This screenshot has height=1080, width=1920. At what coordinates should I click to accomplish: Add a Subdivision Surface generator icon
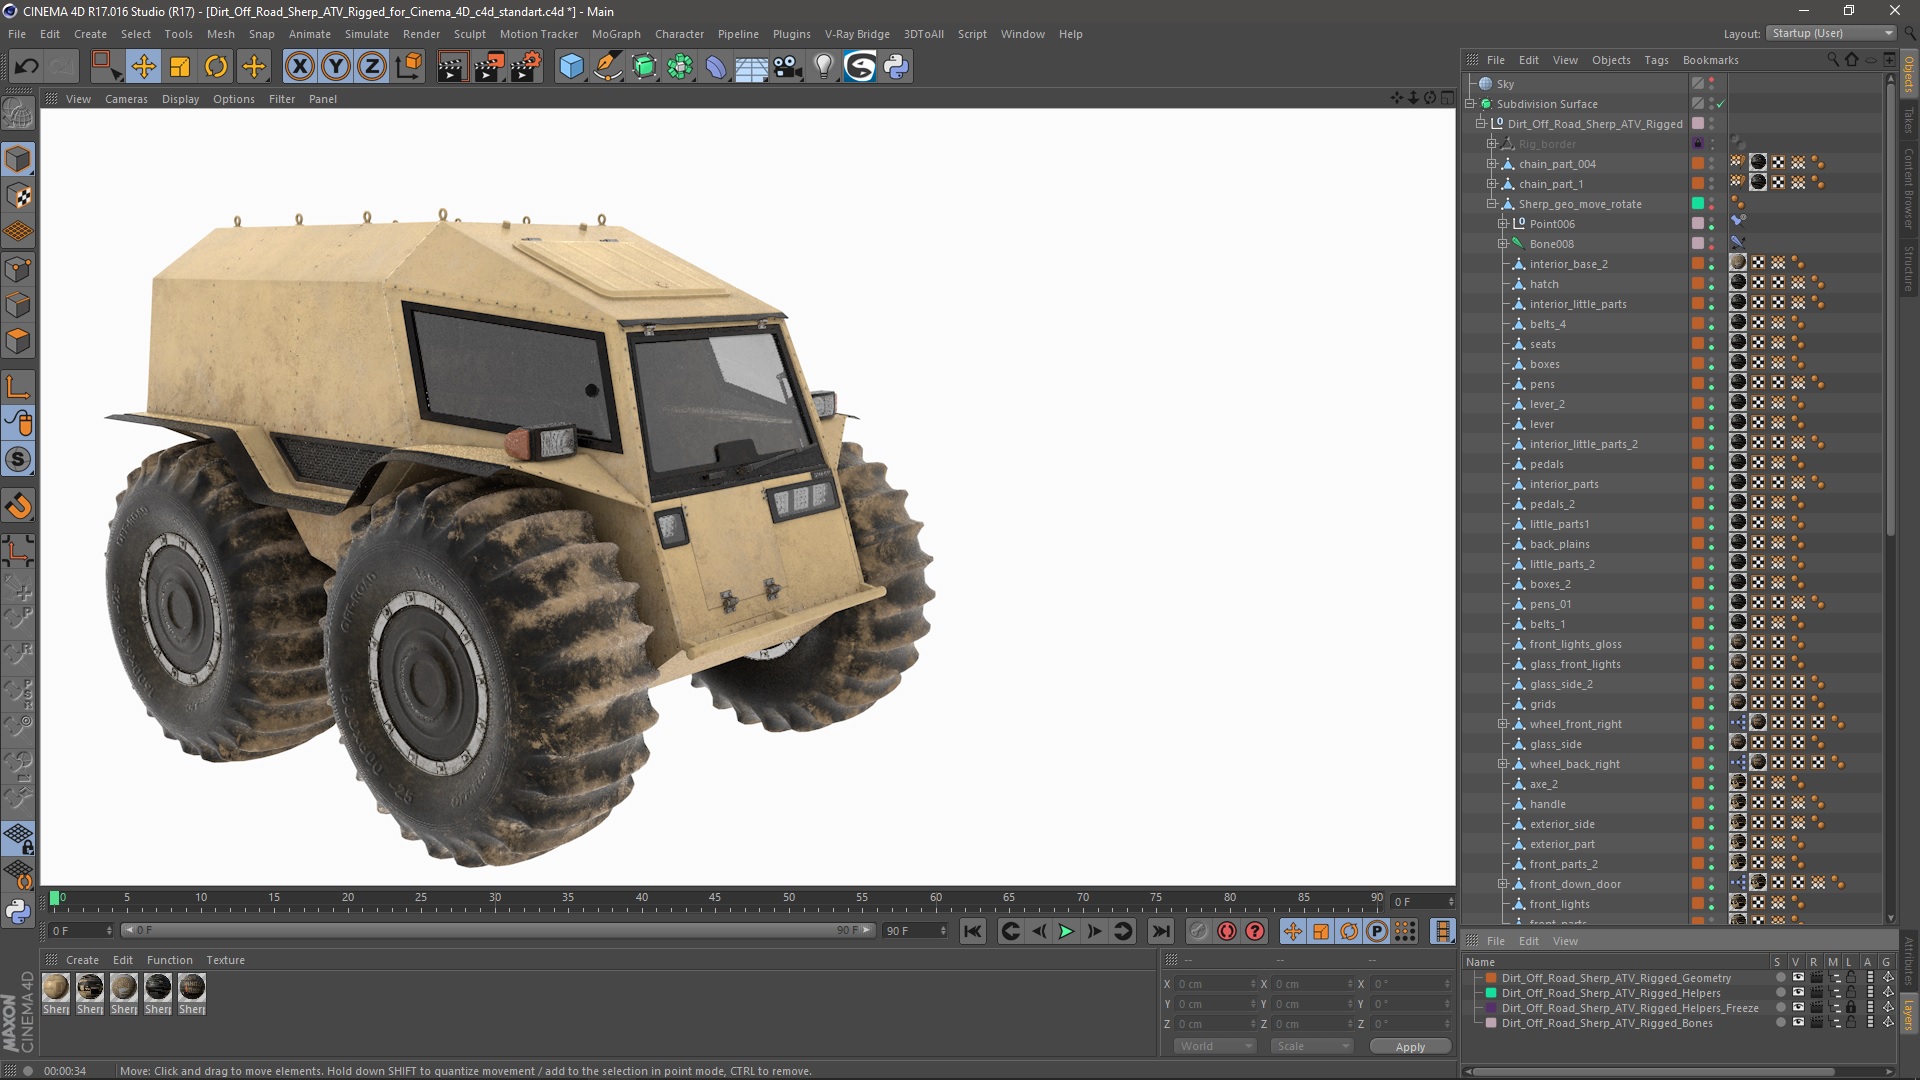[x=644, y=67]
